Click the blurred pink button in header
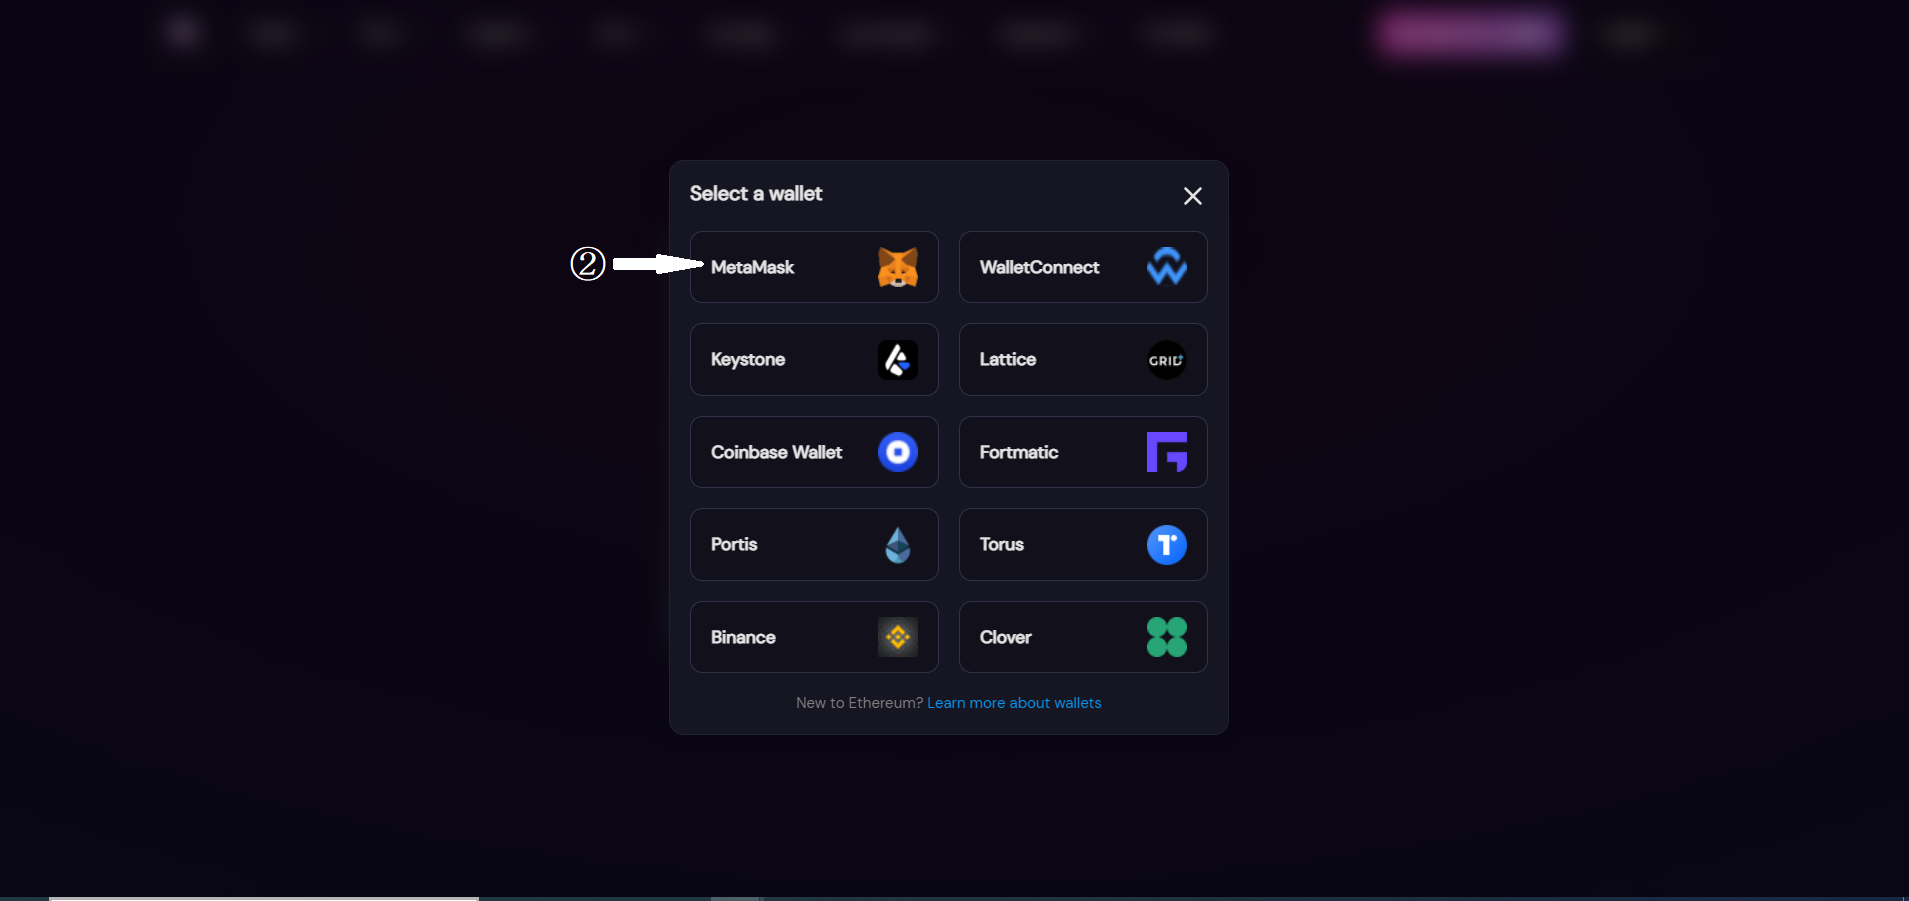This screenshot has height=901, width=1909. (1468, 34)
